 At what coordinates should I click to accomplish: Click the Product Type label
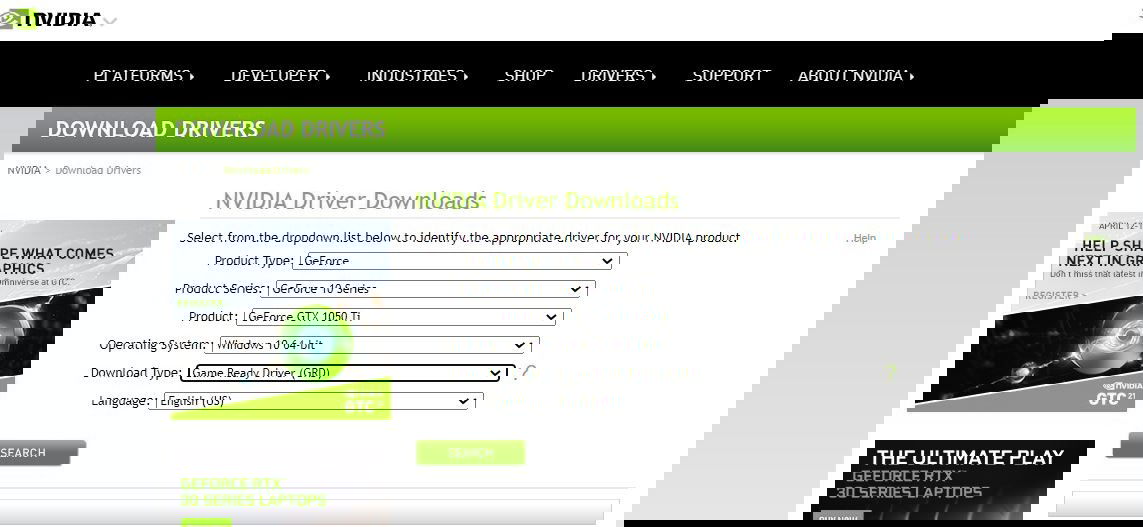click(x=252, y=261)
